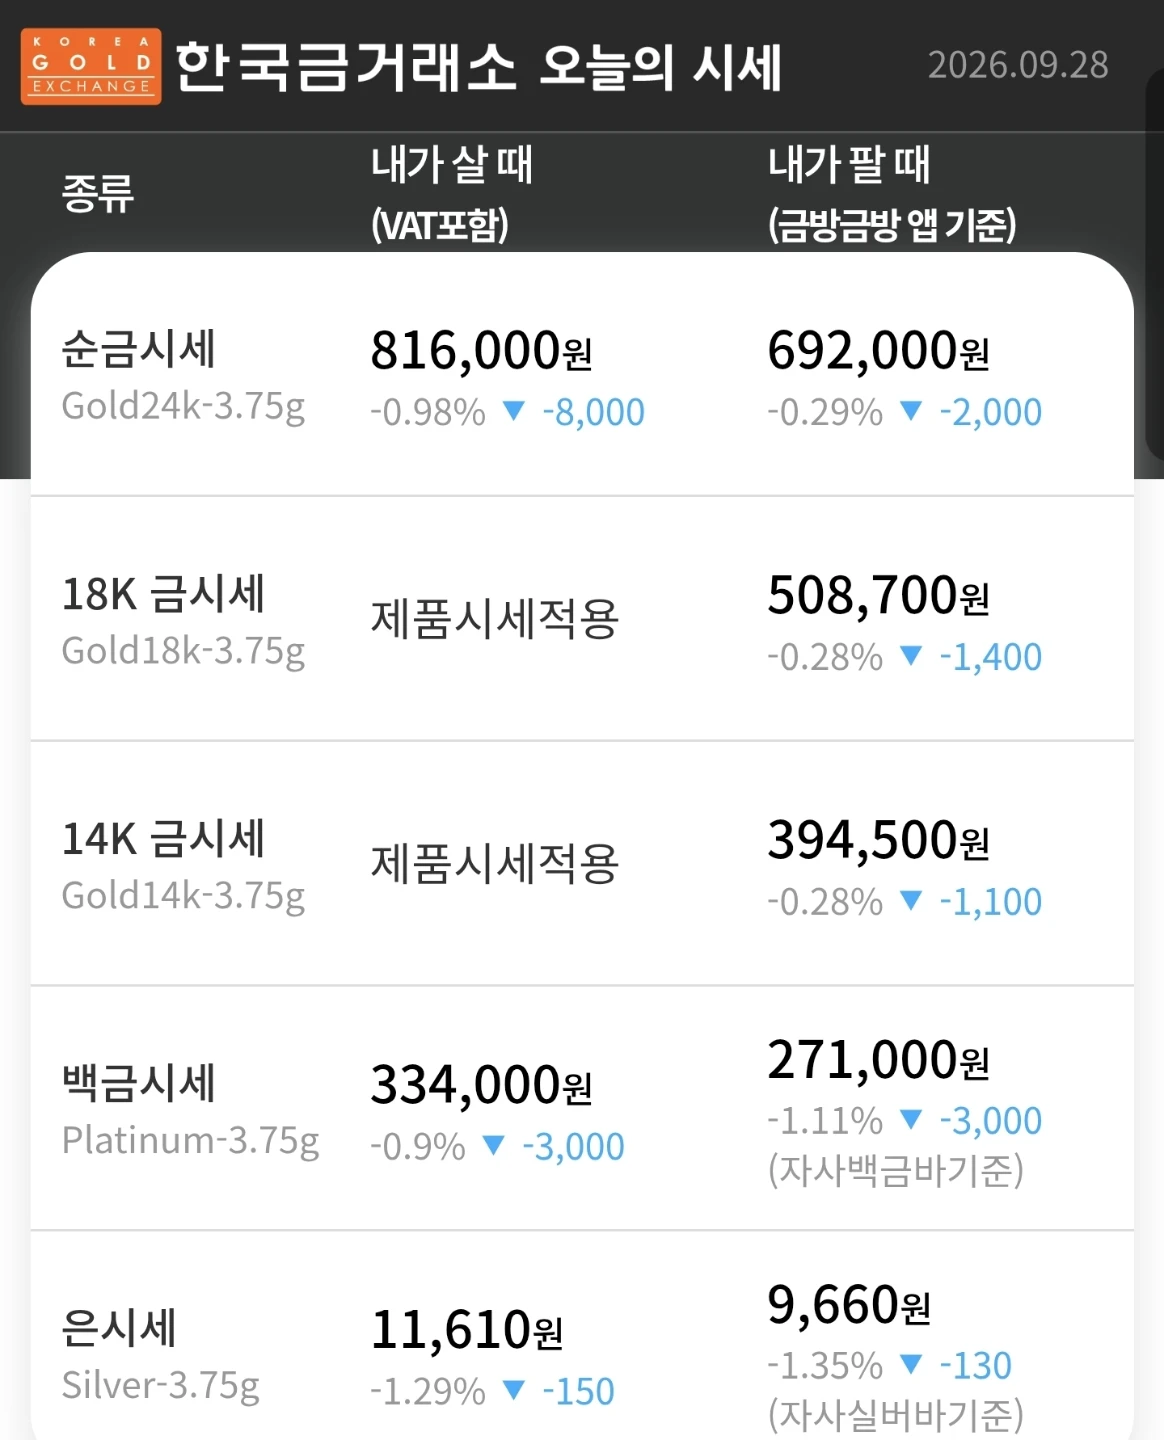This screenshot has height=1440, width=1164.
Task: Click the arrow beside silver sell -130
Action: [911, 1364]
